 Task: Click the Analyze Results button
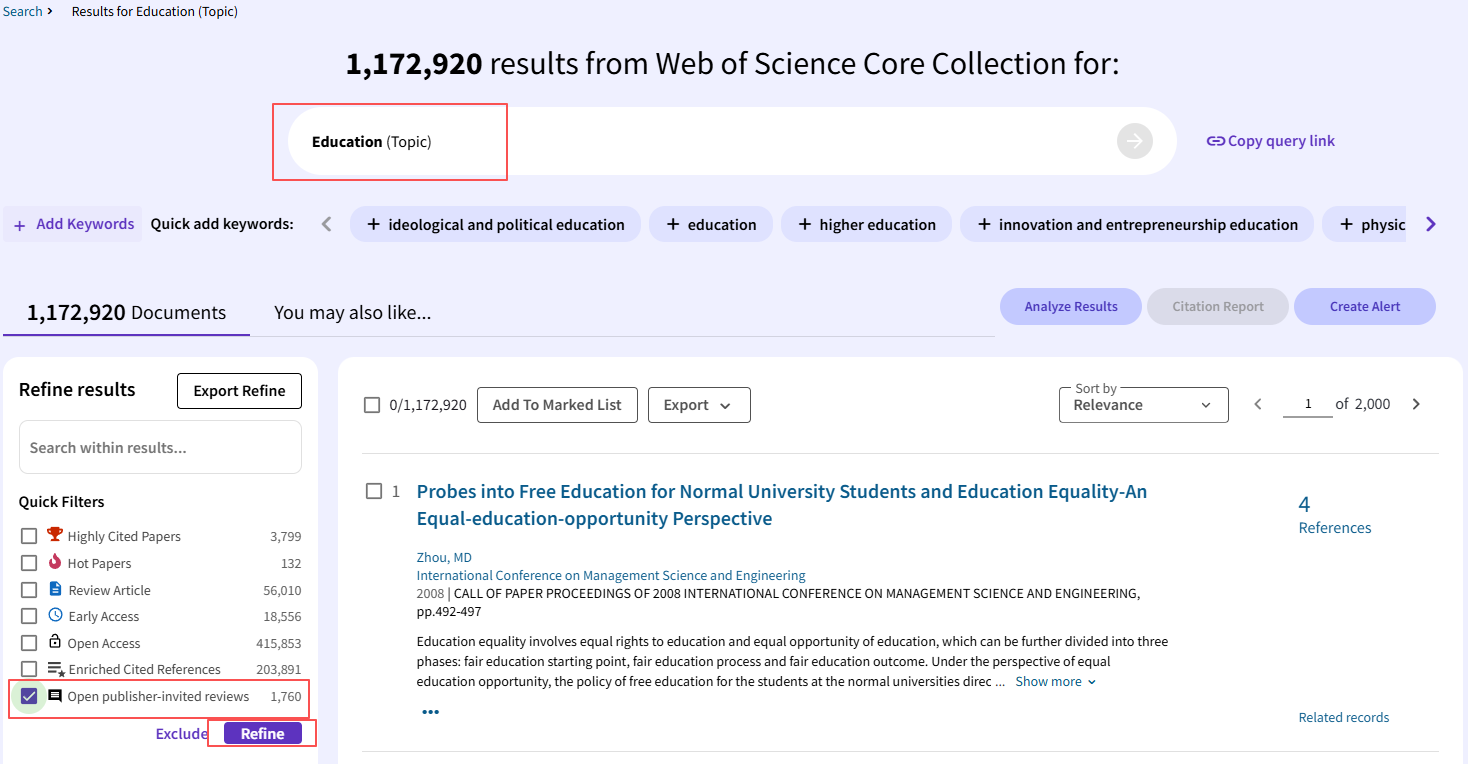1070,307
